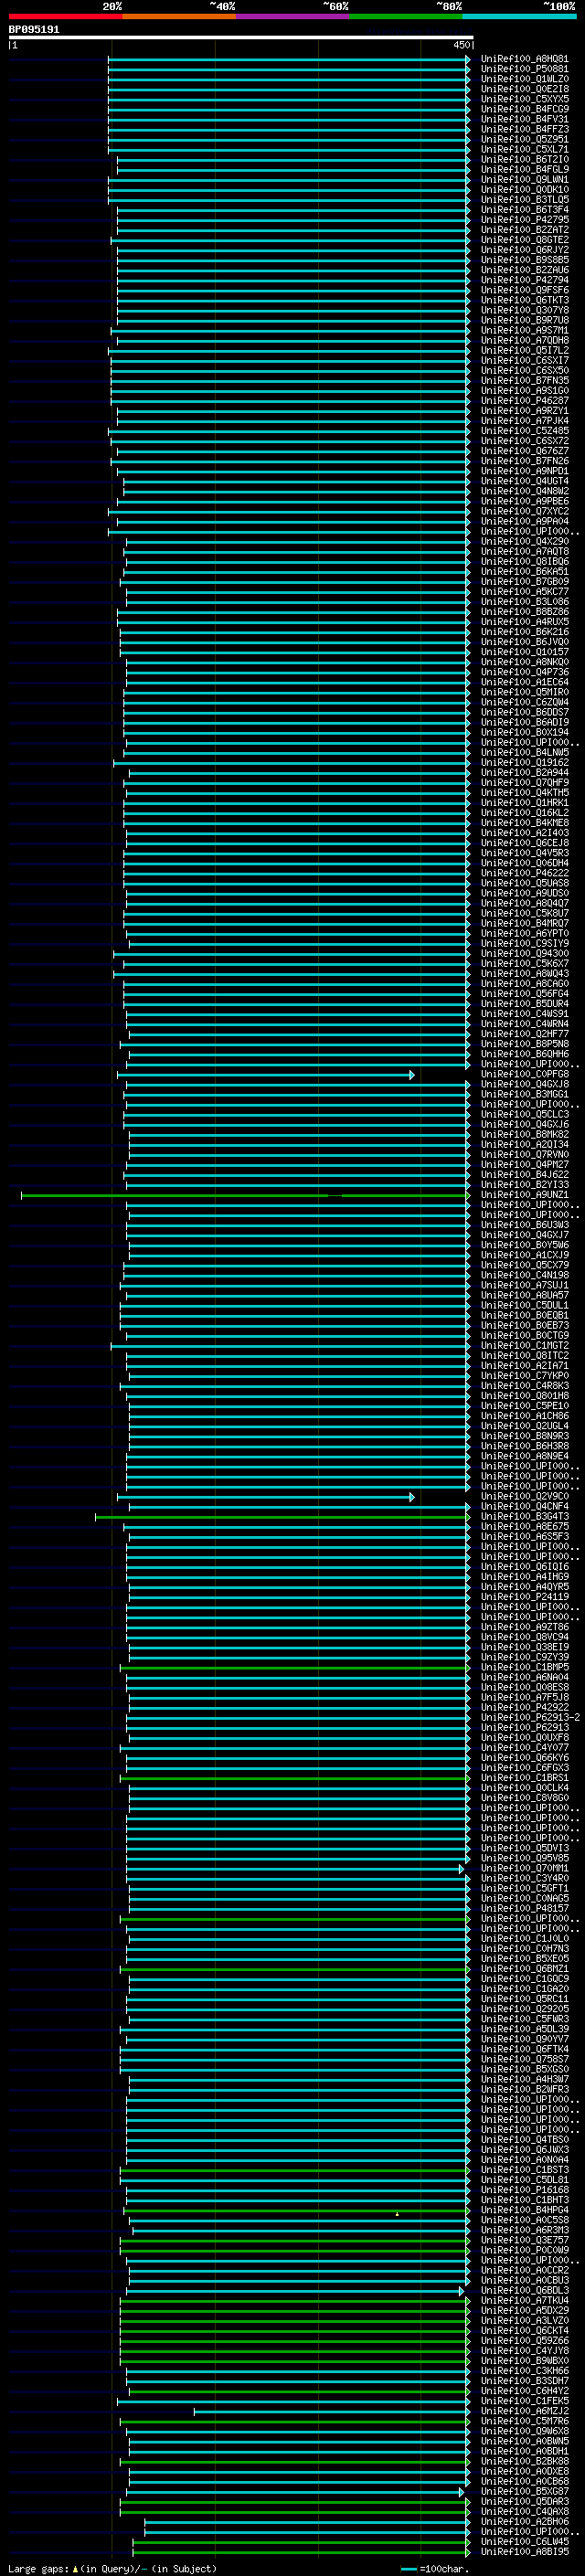Open hit UniRef100_C5XYX5
This screenshot has height=2576, width=585.
524,99
